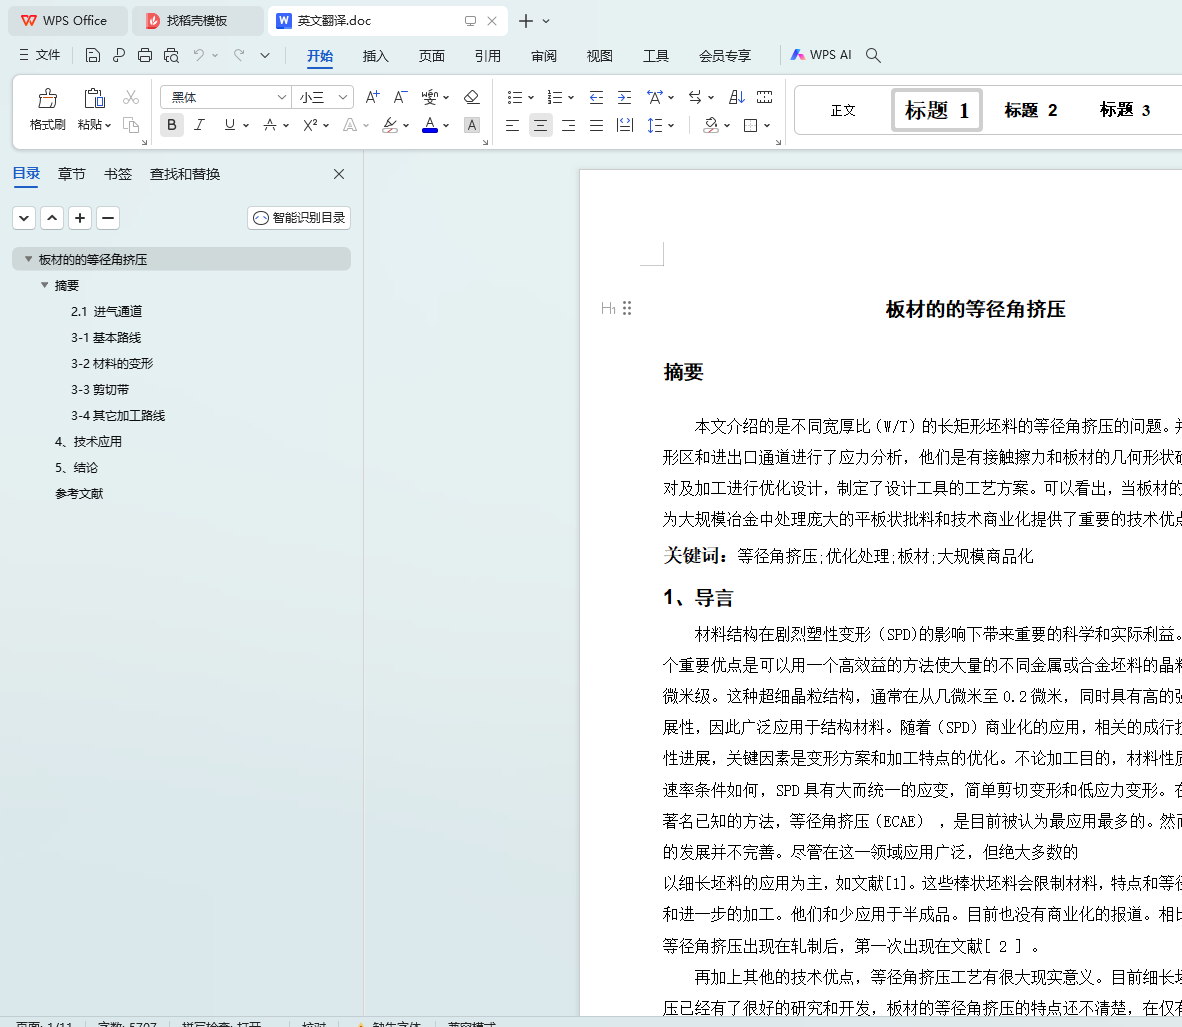Image resolution: width=1182 pixels, height=1027 pixels.
Task: Open the 插入 ribbon tab
Action: point(375,56)
